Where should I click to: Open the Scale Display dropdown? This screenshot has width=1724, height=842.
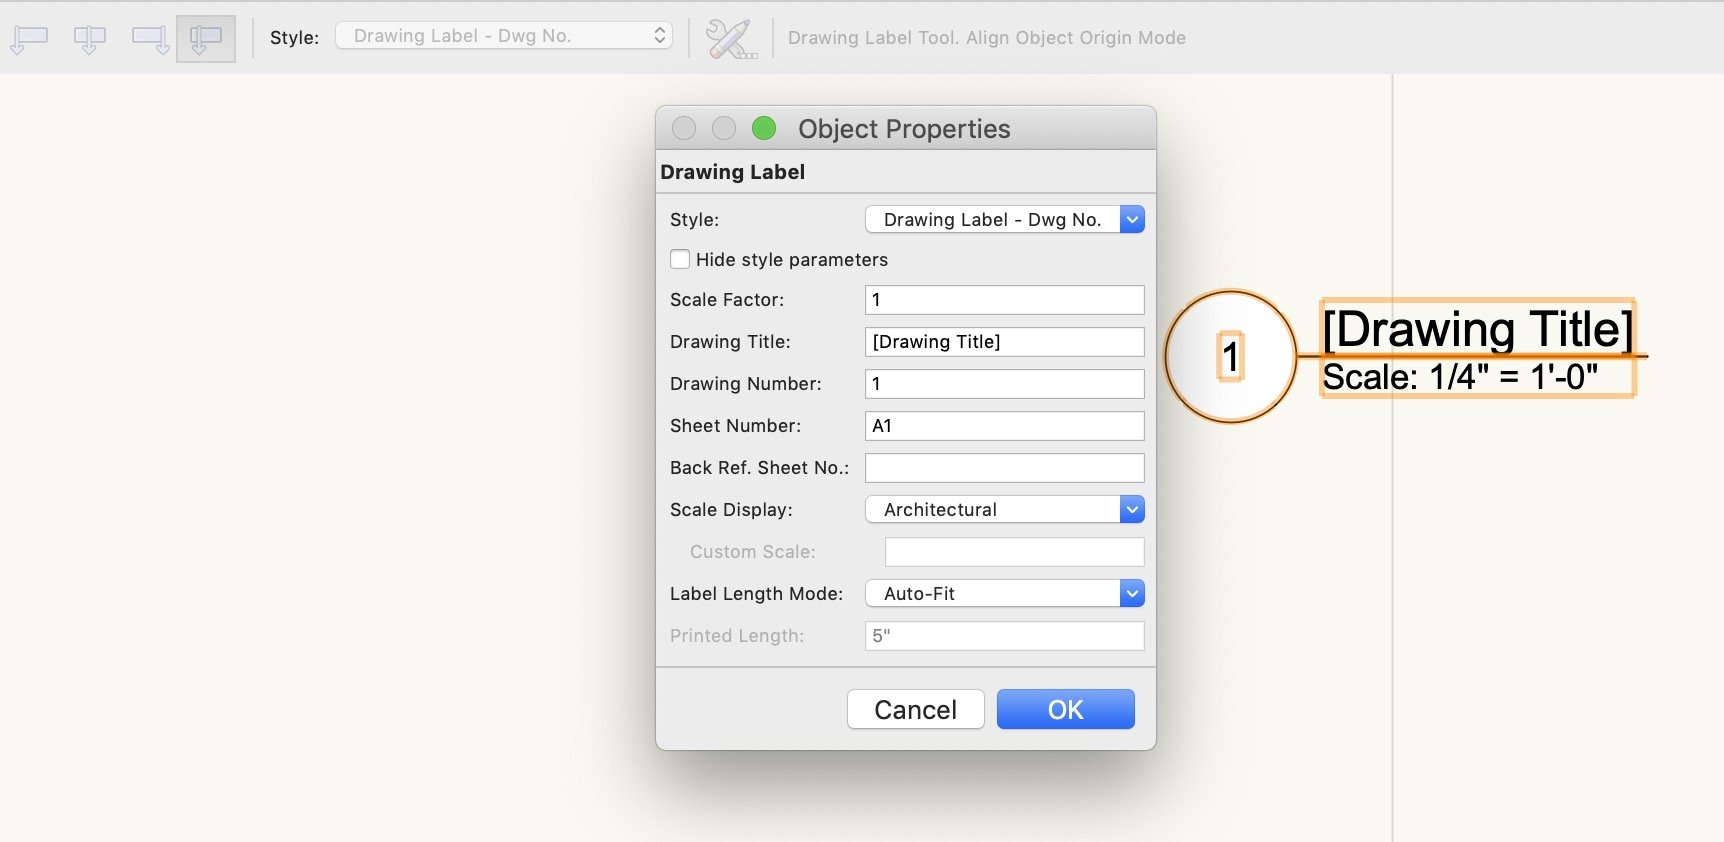click(1004, 509)
